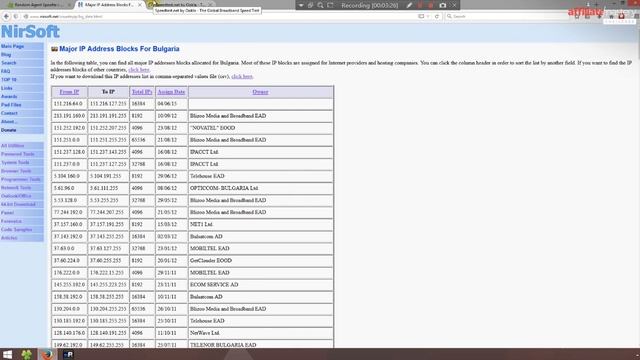Select the Telehouse EAD cell dated 29/06/12

pos(261,176)
